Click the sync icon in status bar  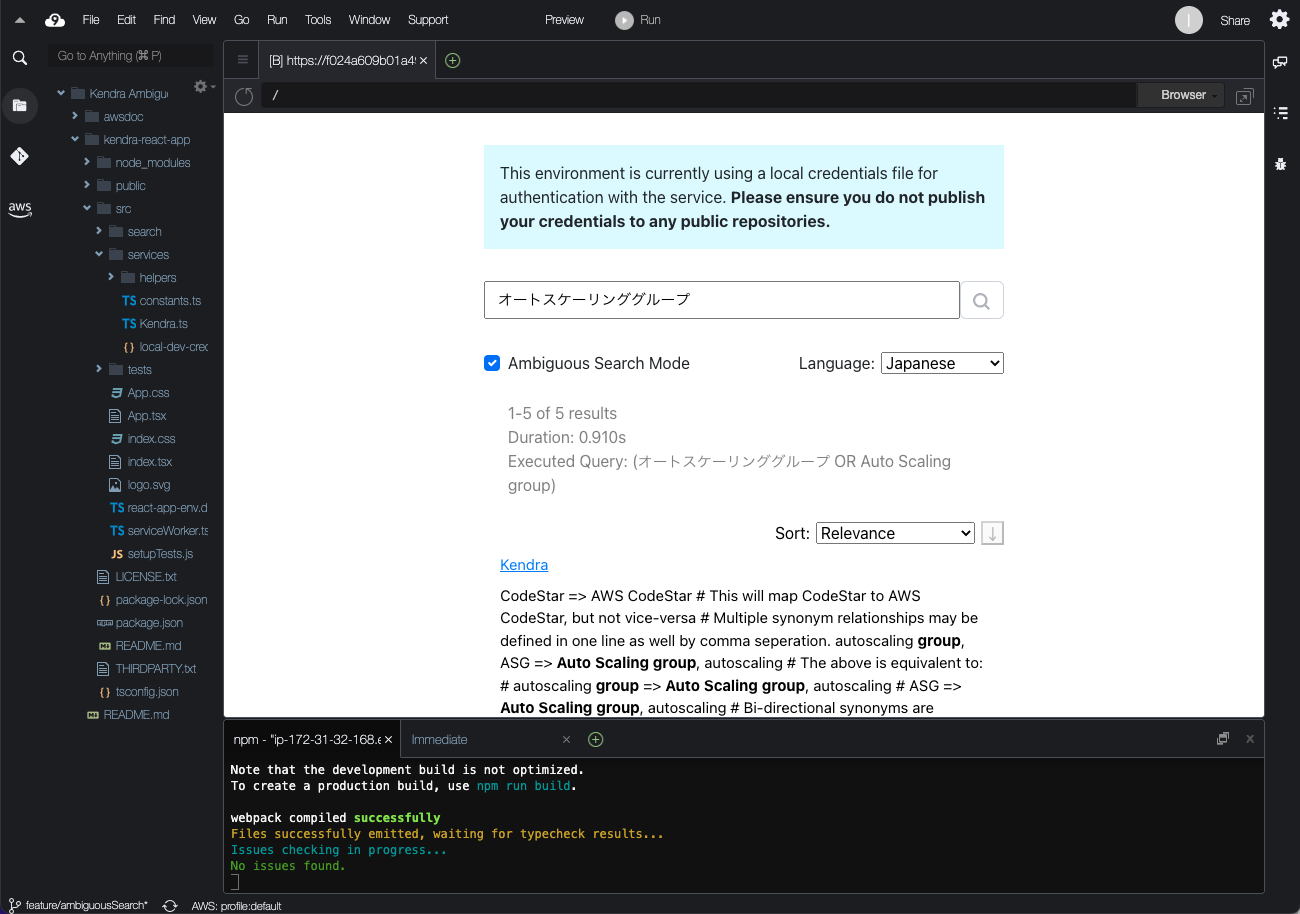pyautogui.click(x=170, y=905)
